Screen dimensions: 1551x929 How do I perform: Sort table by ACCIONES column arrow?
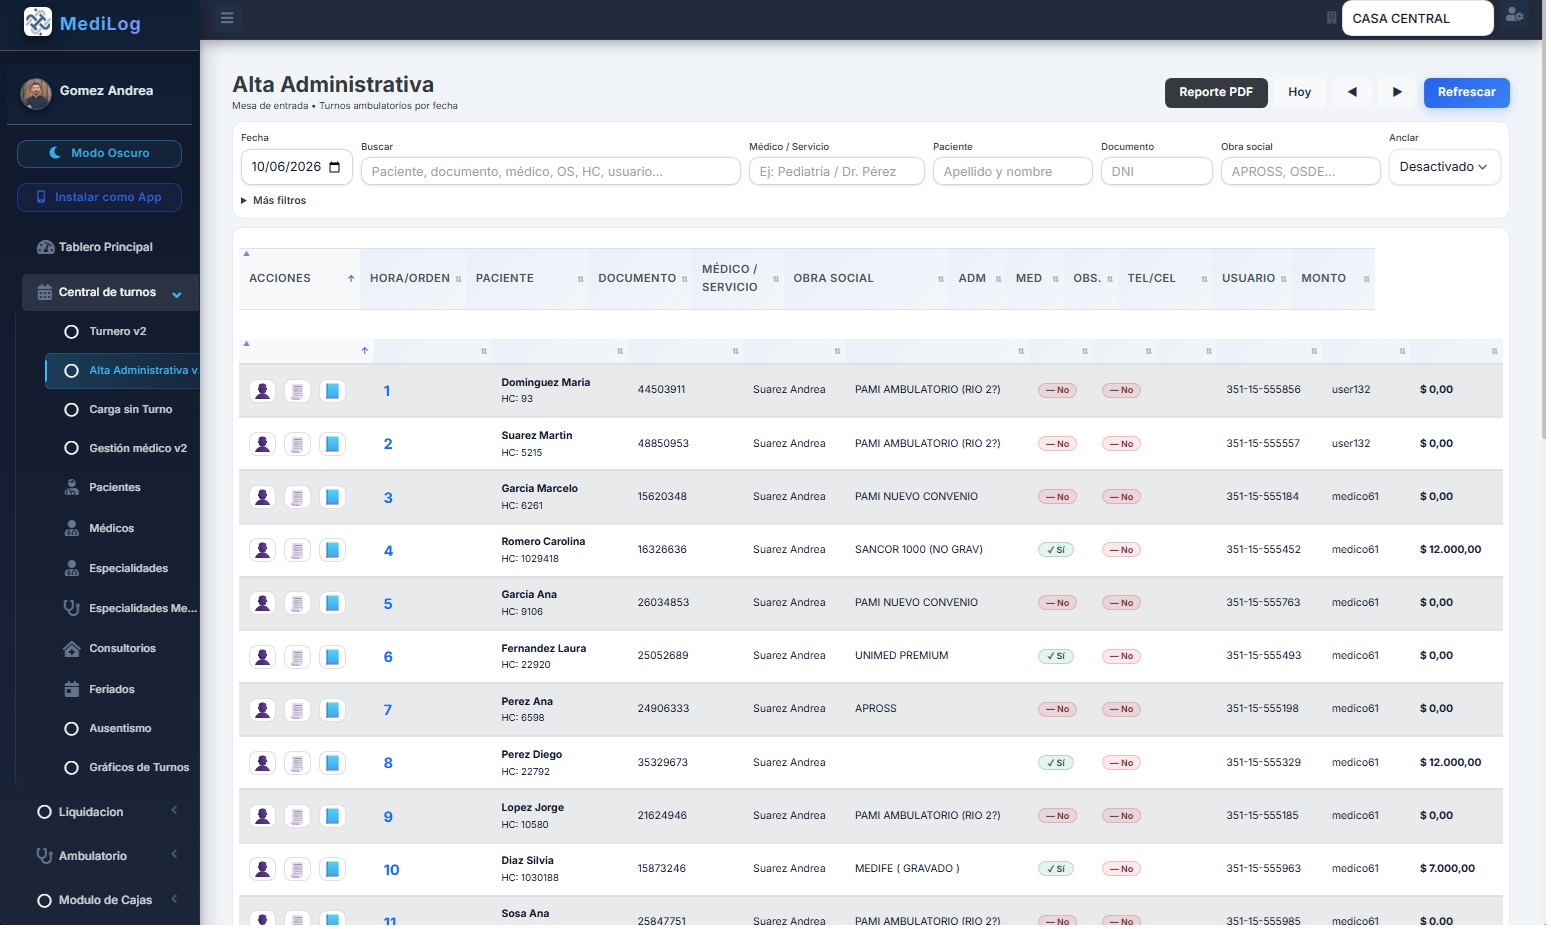pyautogui.click(x=351, y=279)
